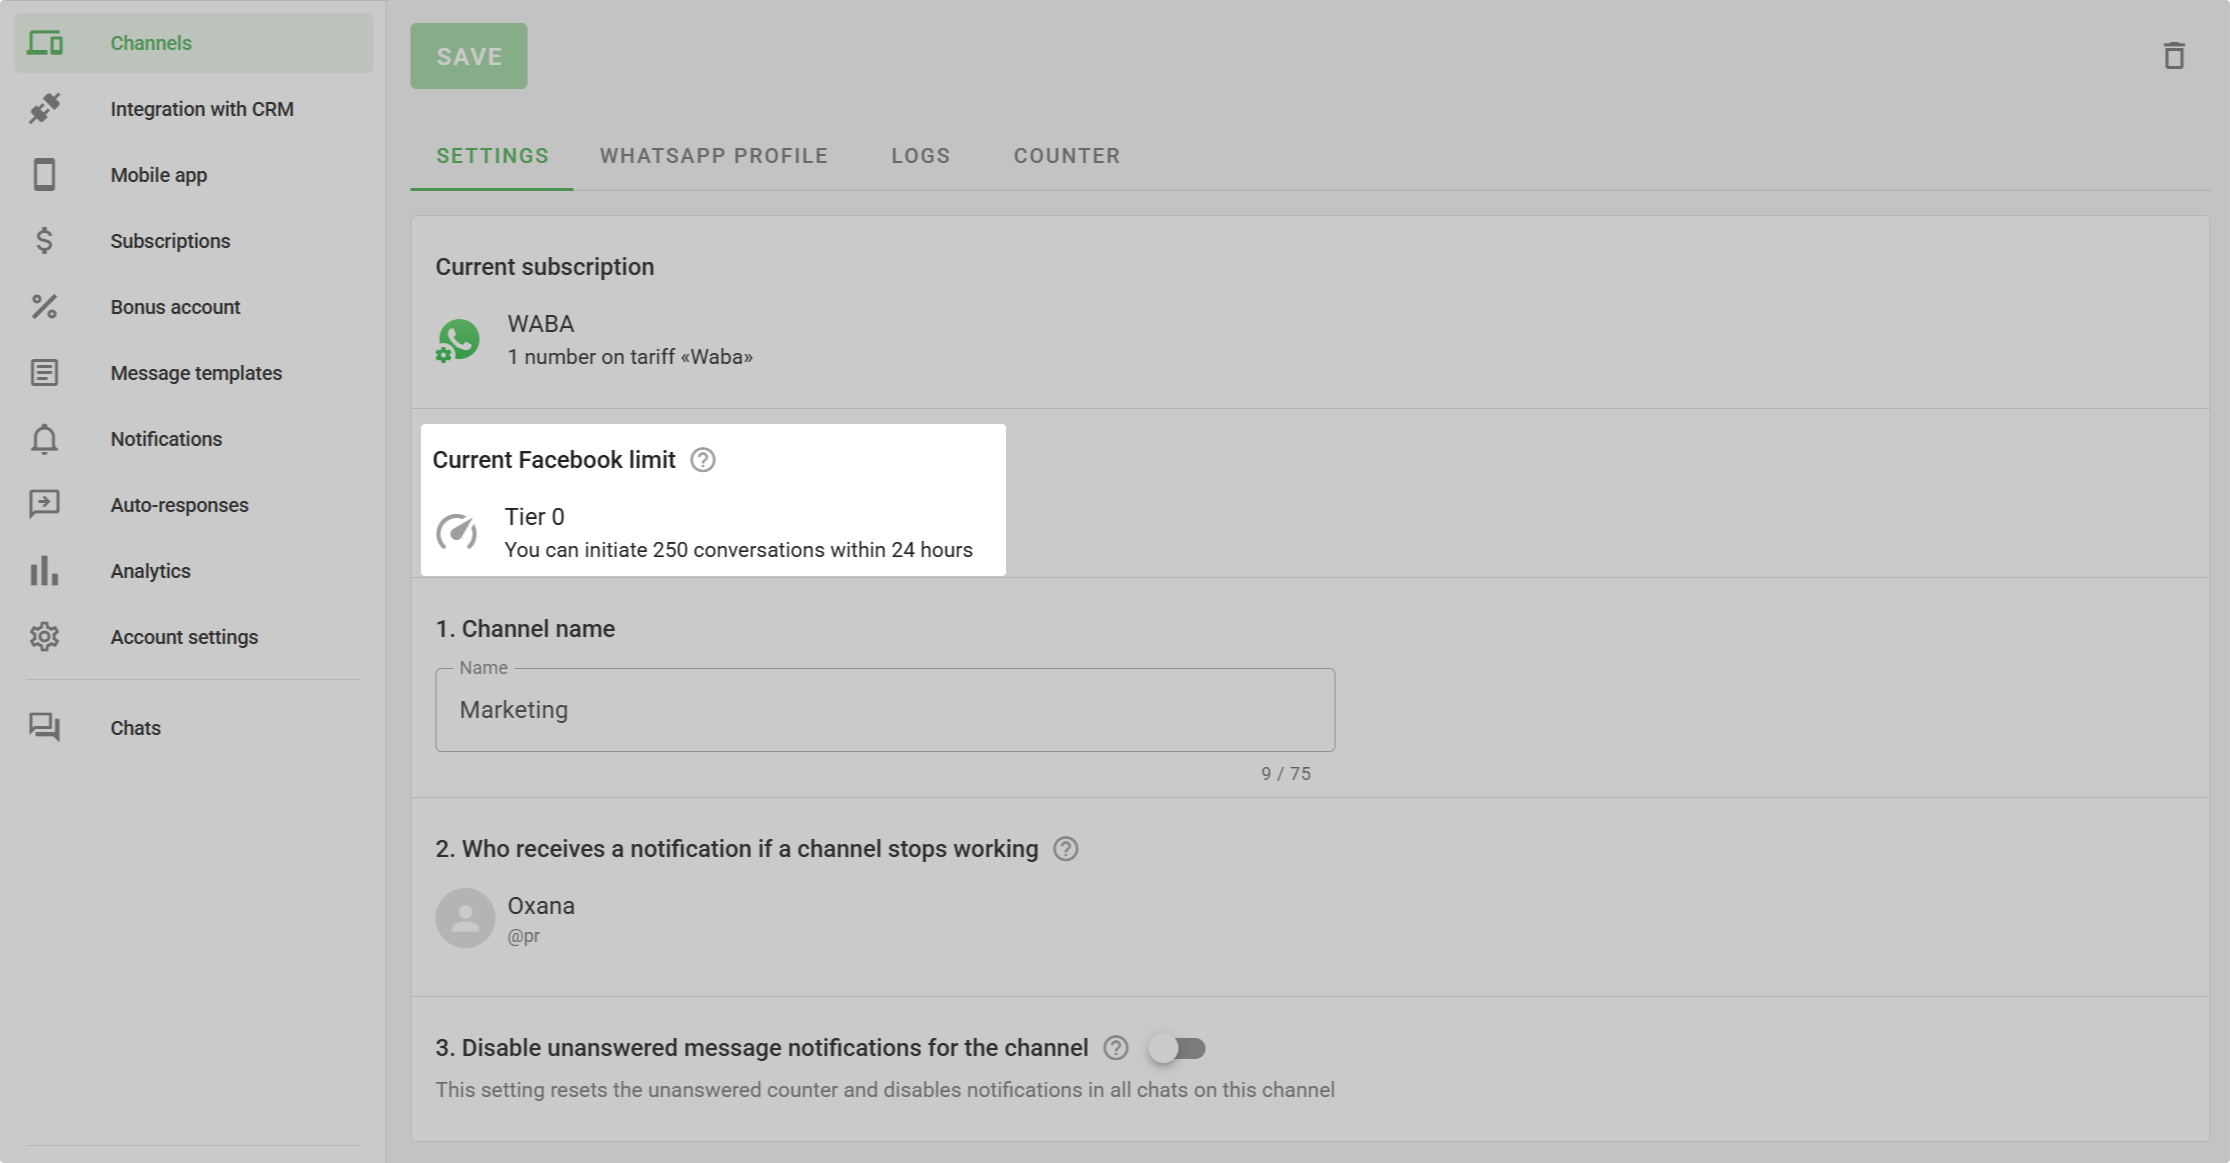Click the dollar sign Subscriptions icon
Image resolution: width=2230 pixels, height=1163 pixels.
[x=45, y=241]
